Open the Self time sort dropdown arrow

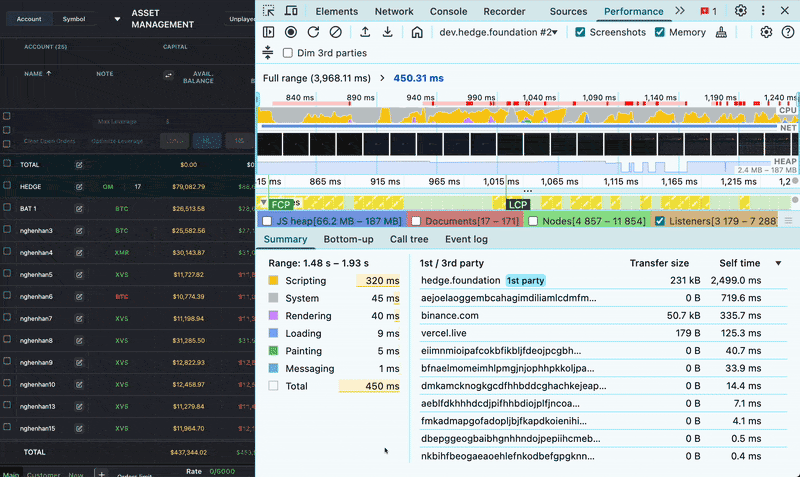click(778, 263)
